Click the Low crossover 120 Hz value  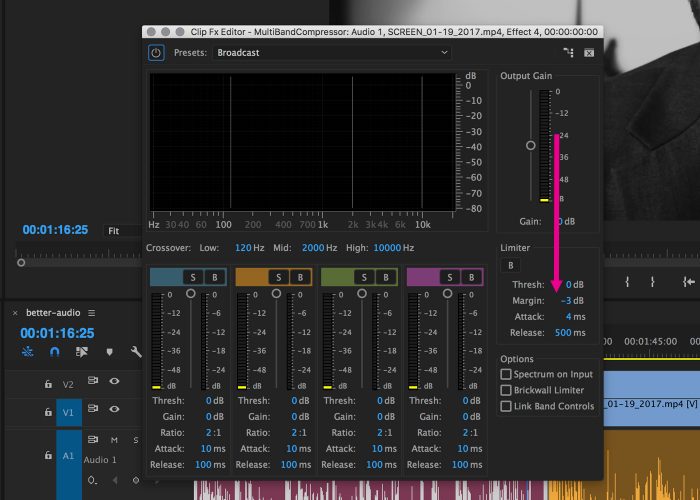tap(243, 247)
